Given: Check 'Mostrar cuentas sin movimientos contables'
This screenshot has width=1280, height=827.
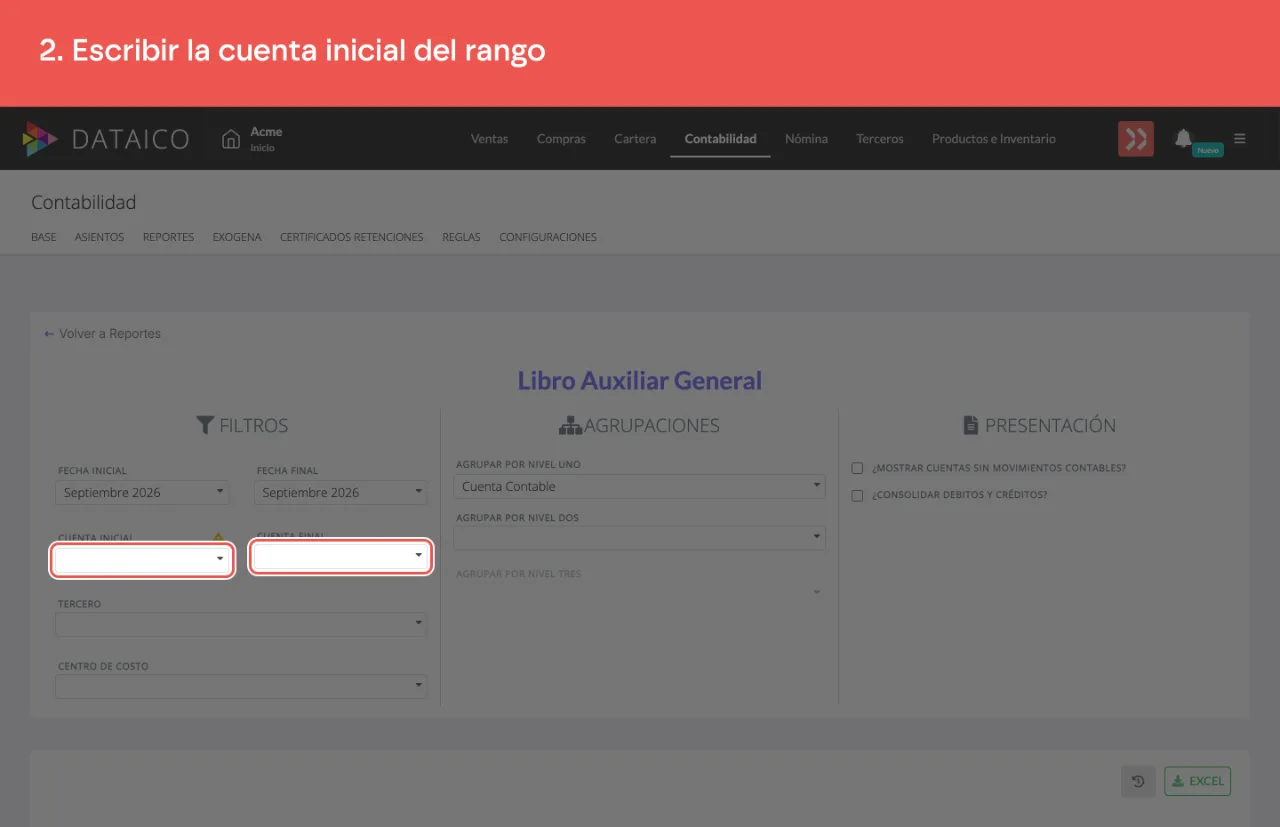Looking at the screenshot, I should click(857, 468).
